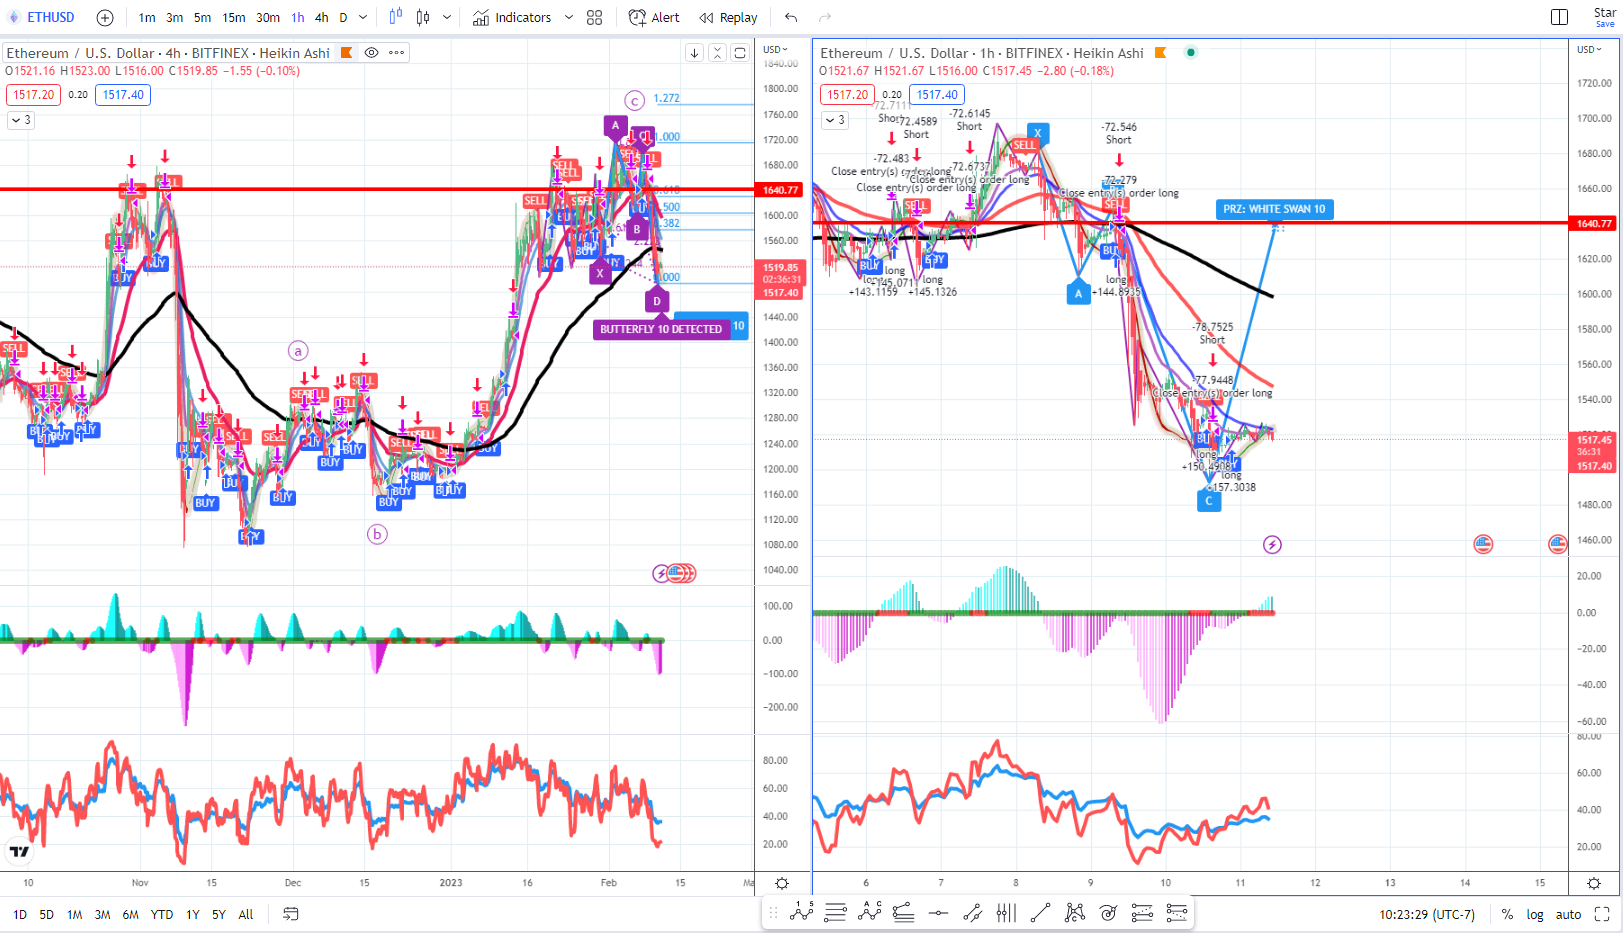Image resolution: width=1623 pixels, height=933 pixels.
Task: Set the date range to 3M
Action: [x=102, y=914]
